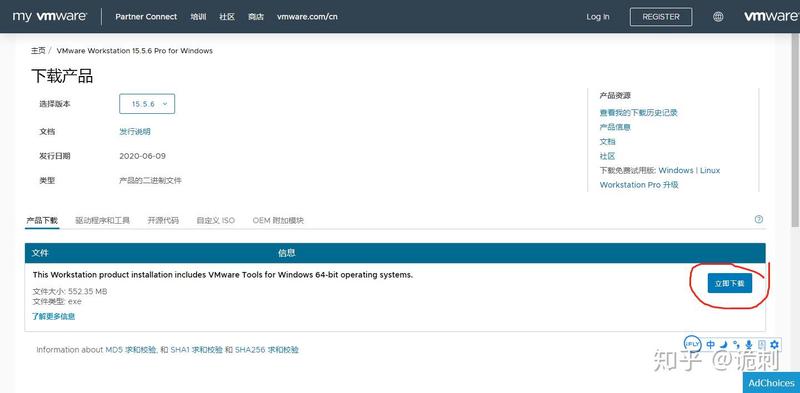Click the globe language icon in header
This screenshot has width=800, height=393.
pyautogui.click(x=718, y=17)
